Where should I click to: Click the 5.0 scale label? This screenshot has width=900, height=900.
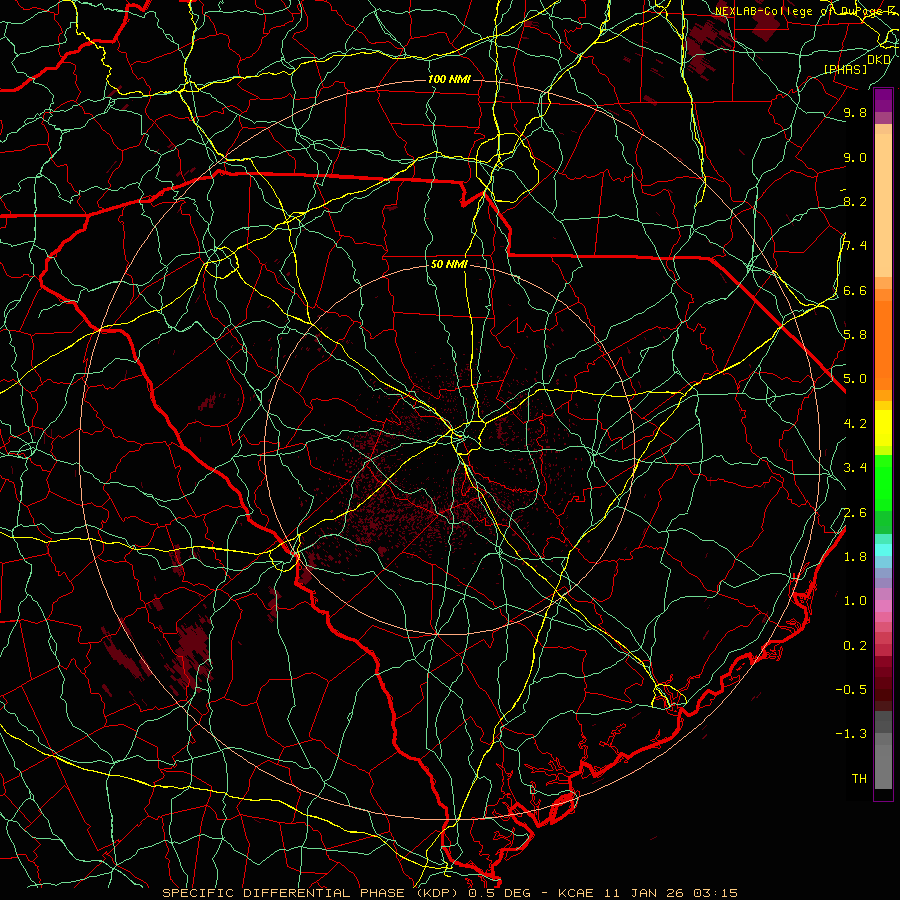(855, 379)
